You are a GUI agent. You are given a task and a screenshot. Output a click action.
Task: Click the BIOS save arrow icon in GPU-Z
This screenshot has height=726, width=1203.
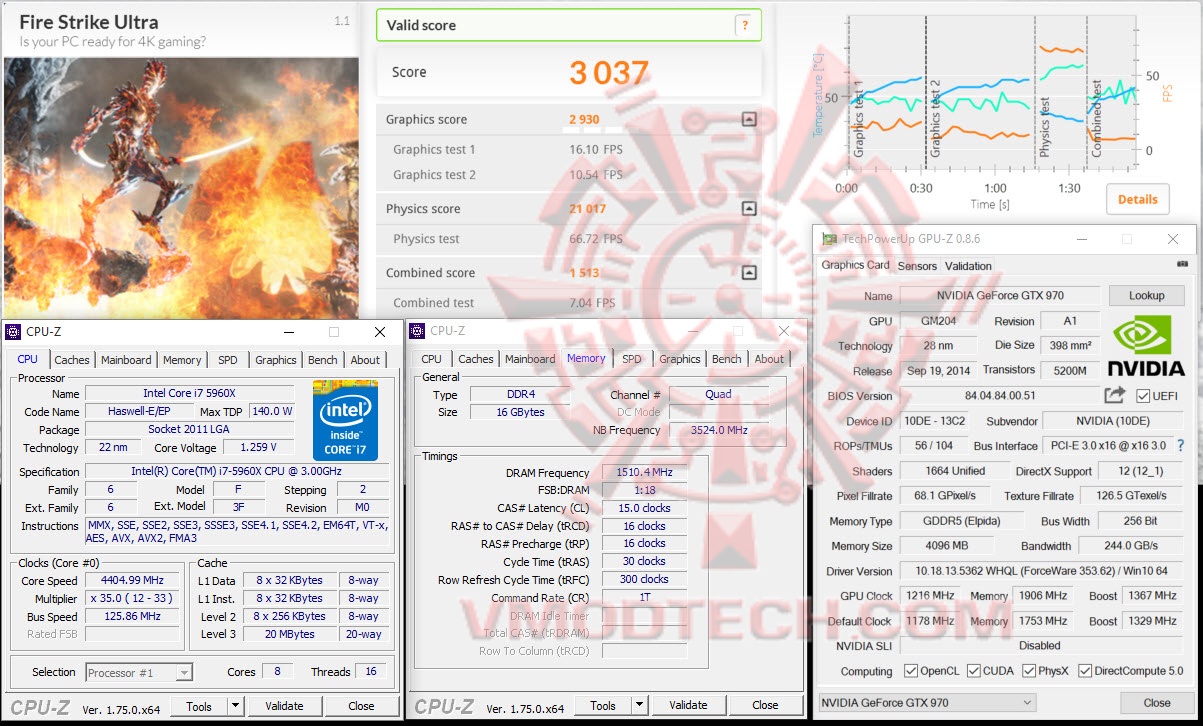point(1115,395)
